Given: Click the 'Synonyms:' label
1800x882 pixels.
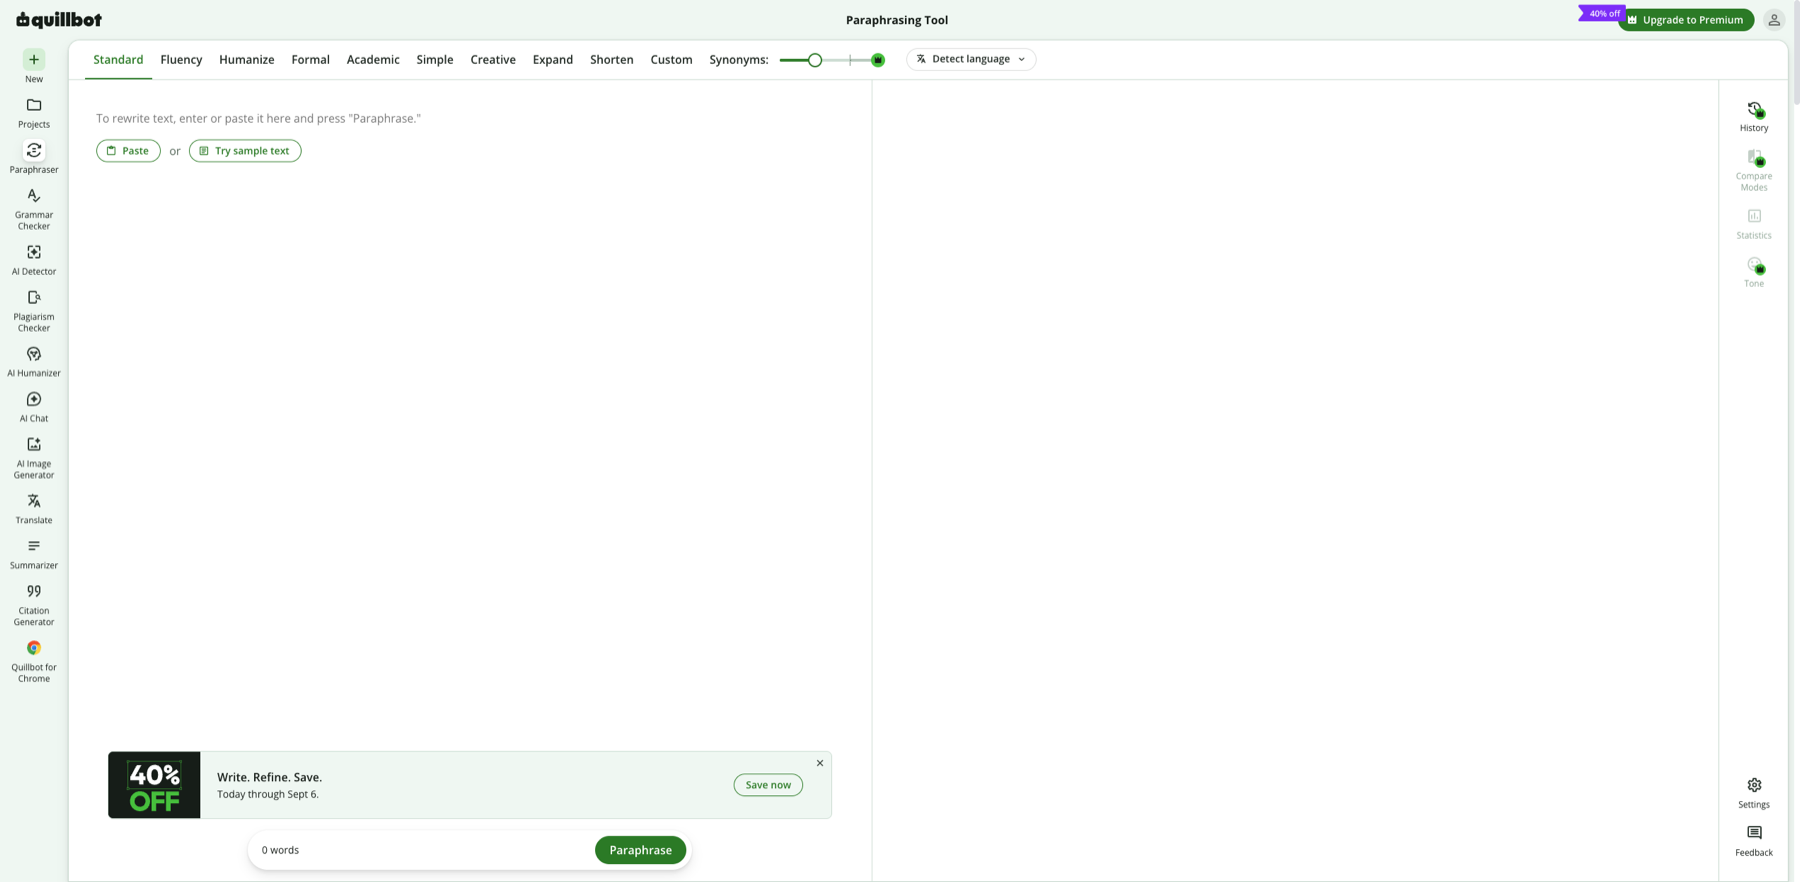Looking at the screenshot, I should pos(739,60).
